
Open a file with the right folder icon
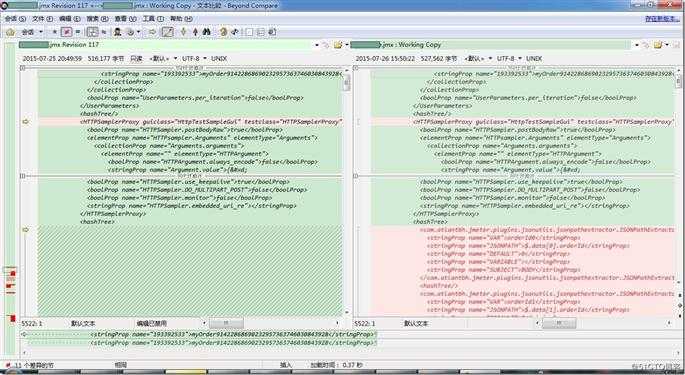tap(658, 45)
